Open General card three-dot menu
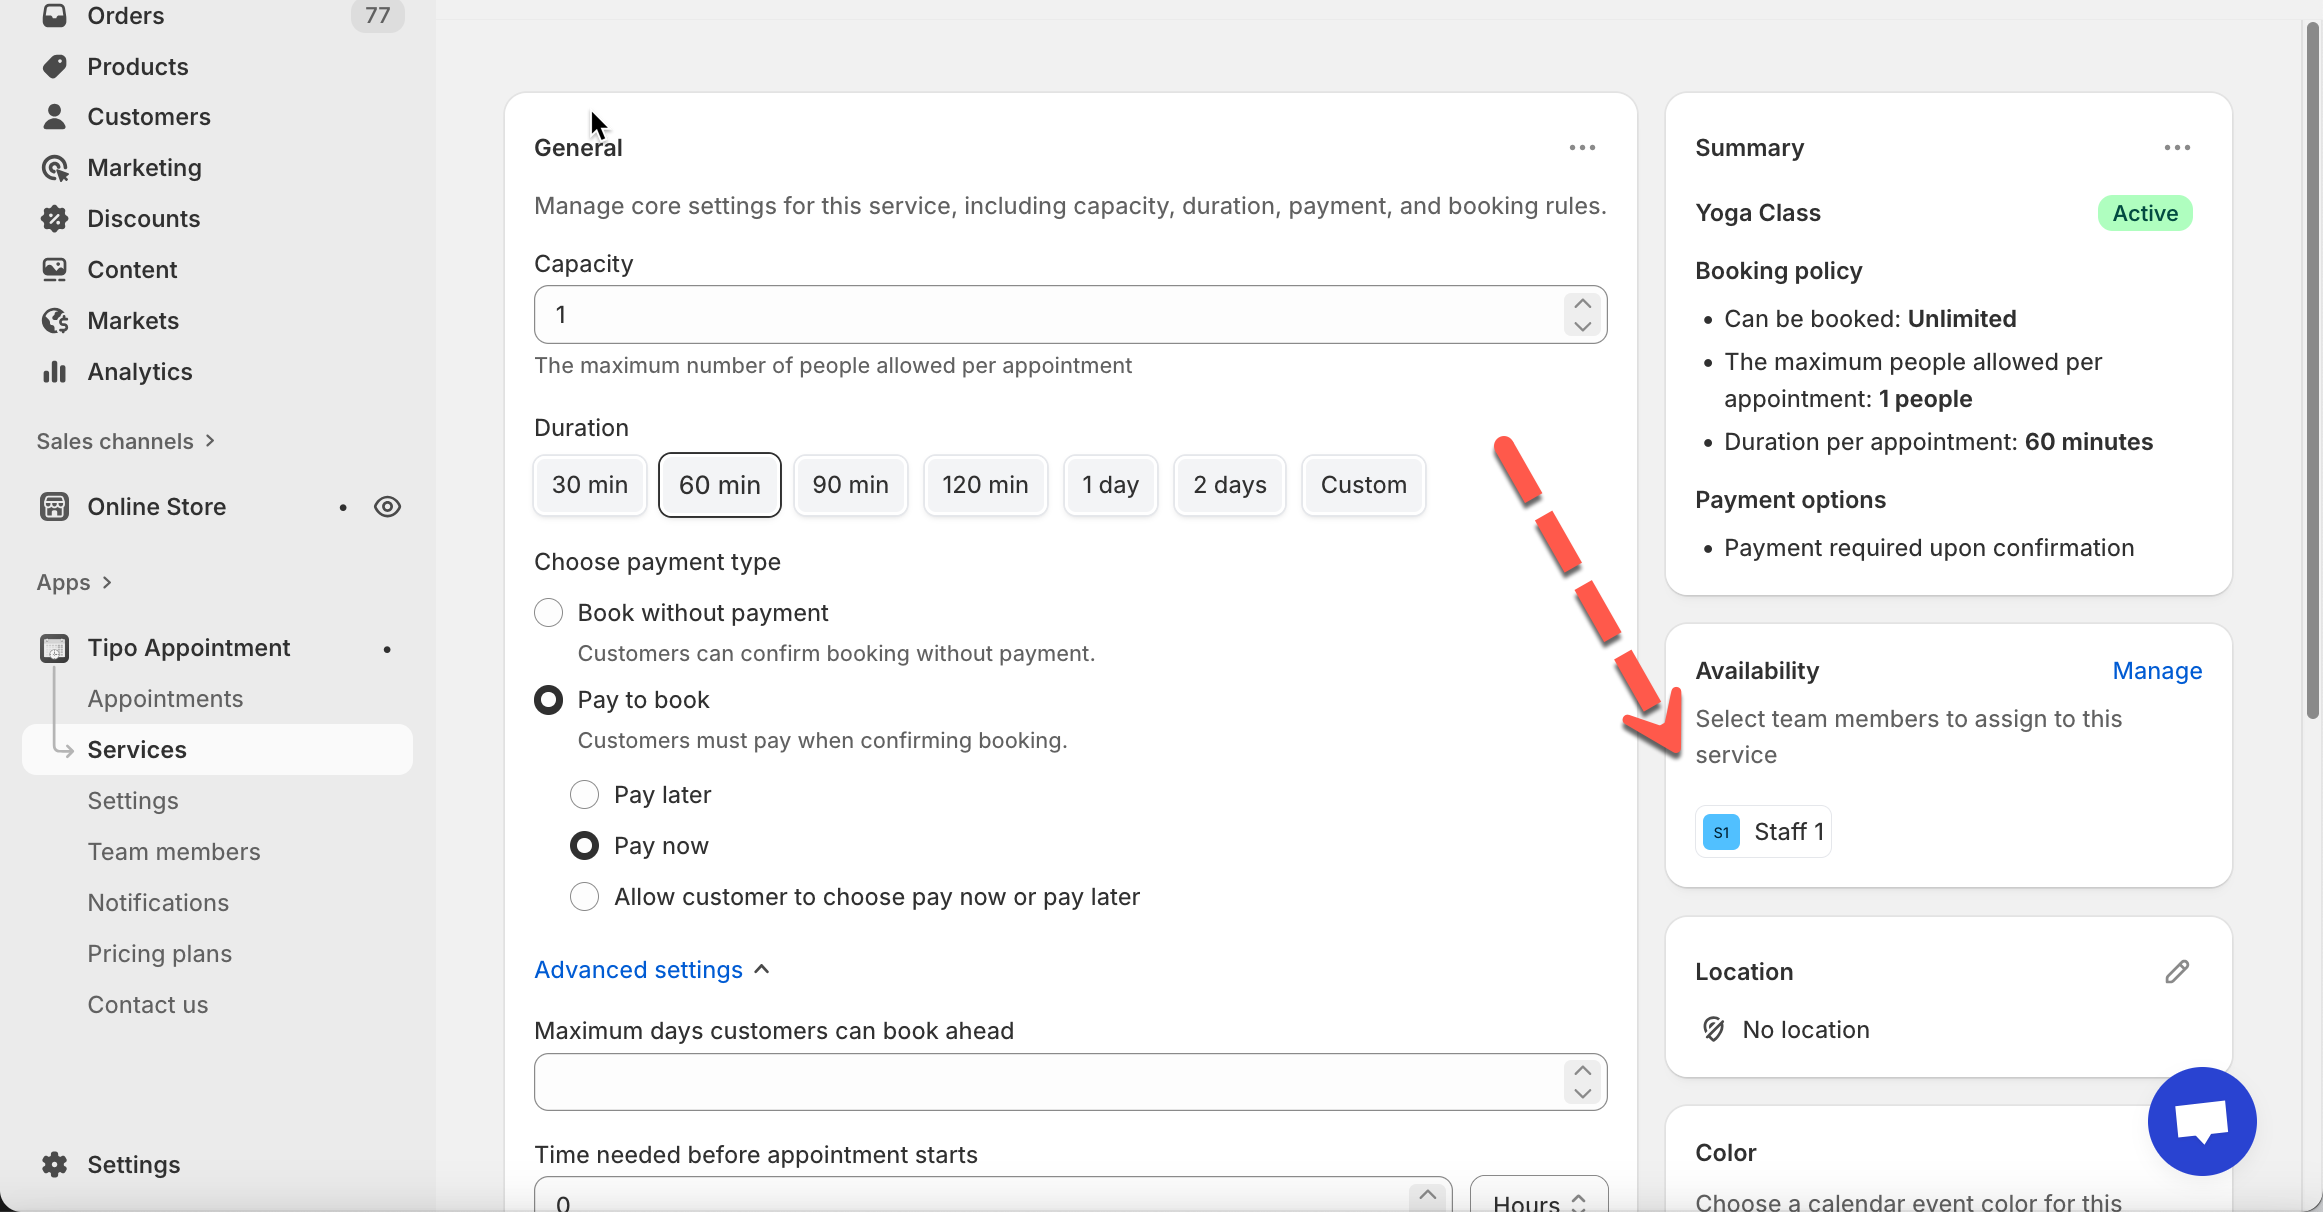This screenshot has height=1212, width=2324. tap(1582, 148)
